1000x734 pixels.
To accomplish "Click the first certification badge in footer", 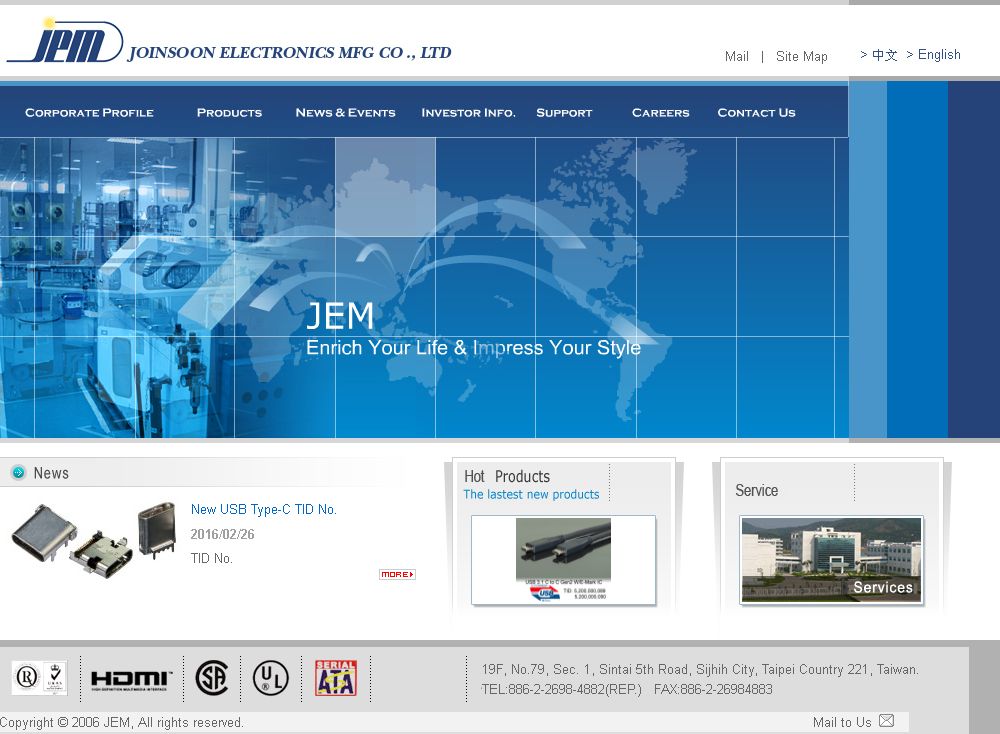I will click(x=39, y=678).
